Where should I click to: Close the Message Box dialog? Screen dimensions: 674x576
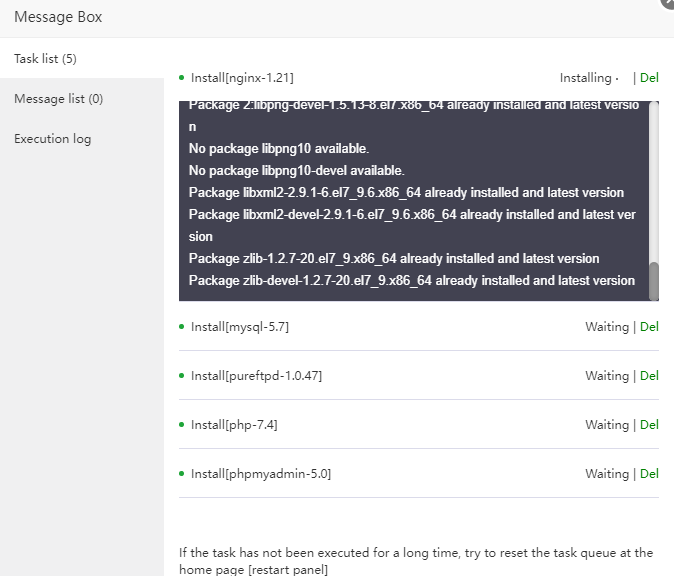point(668,2)
